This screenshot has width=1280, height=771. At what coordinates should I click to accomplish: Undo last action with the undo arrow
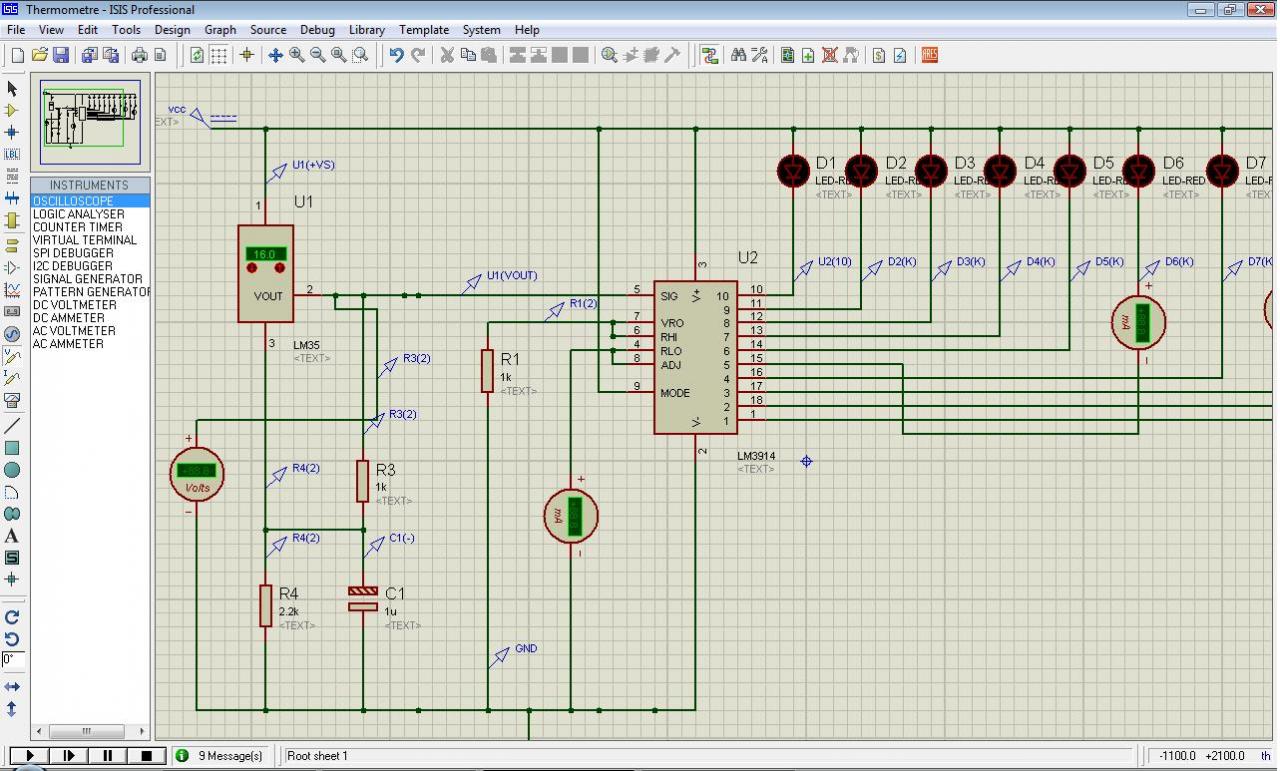(396, 55)
